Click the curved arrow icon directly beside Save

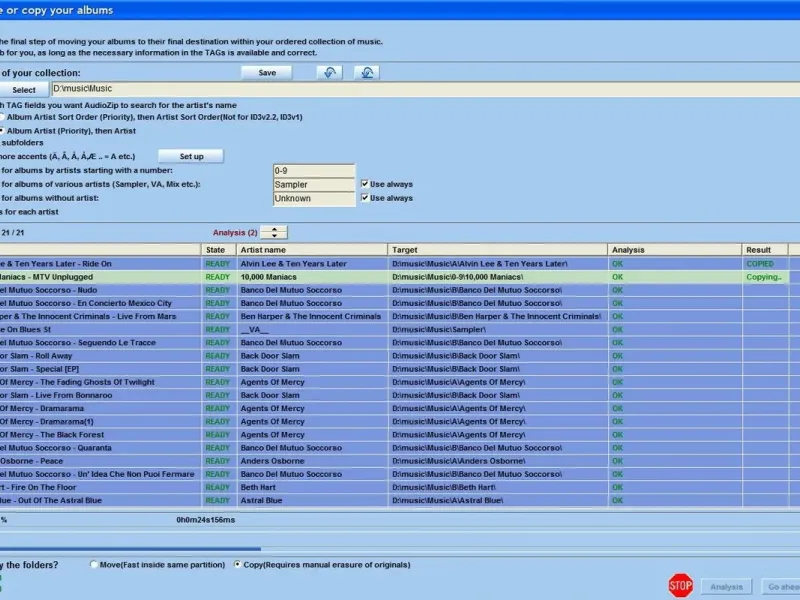tap(329, 72)
